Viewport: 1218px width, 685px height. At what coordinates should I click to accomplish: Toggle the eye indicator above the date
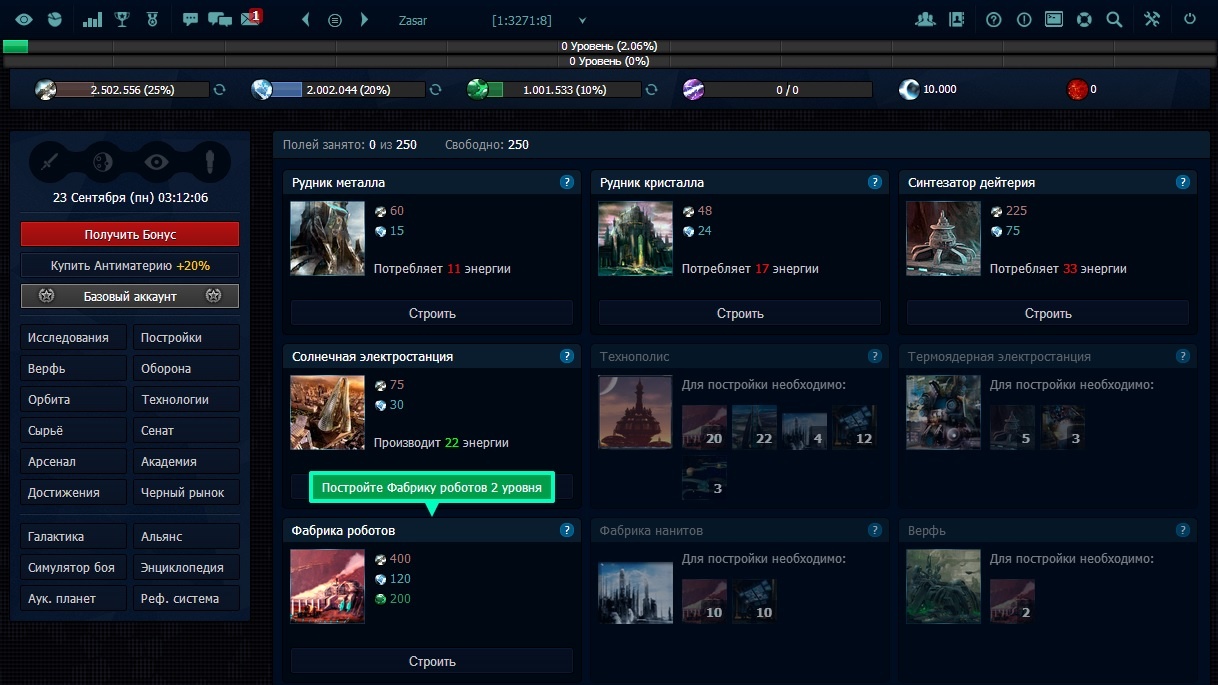click(x=156, y=162)
